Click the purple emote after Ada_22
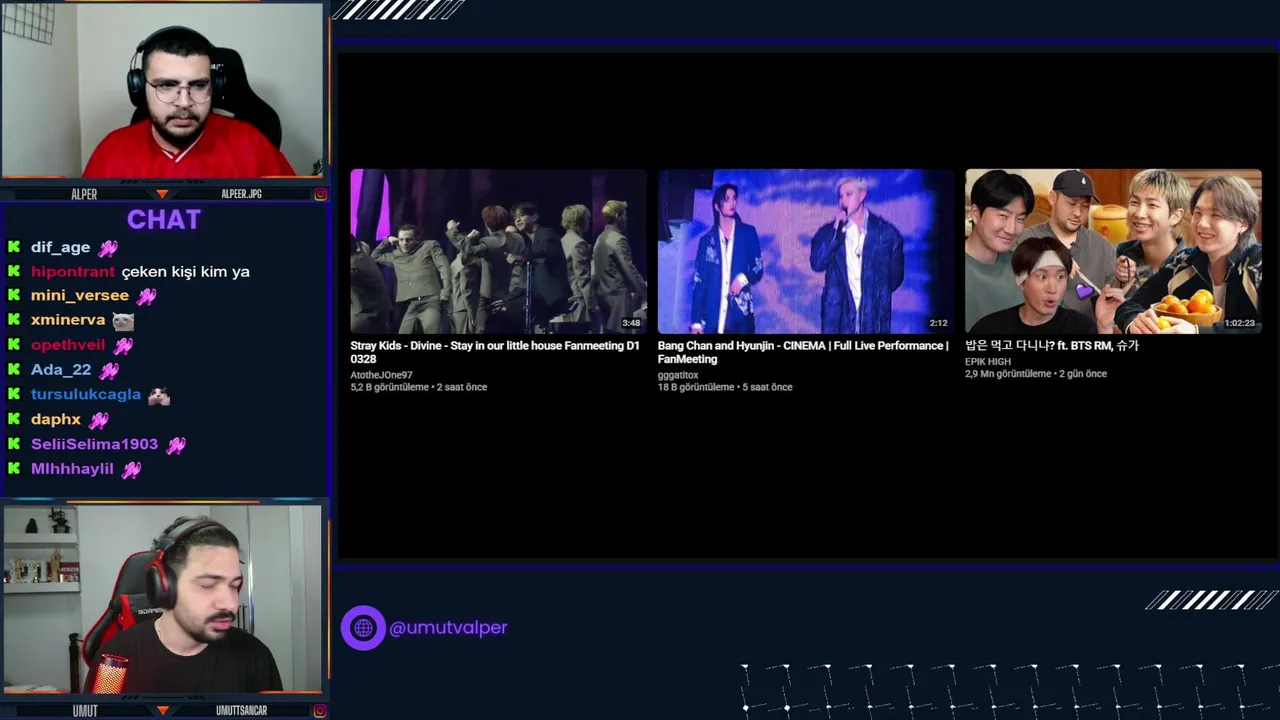 coord(109,371)
